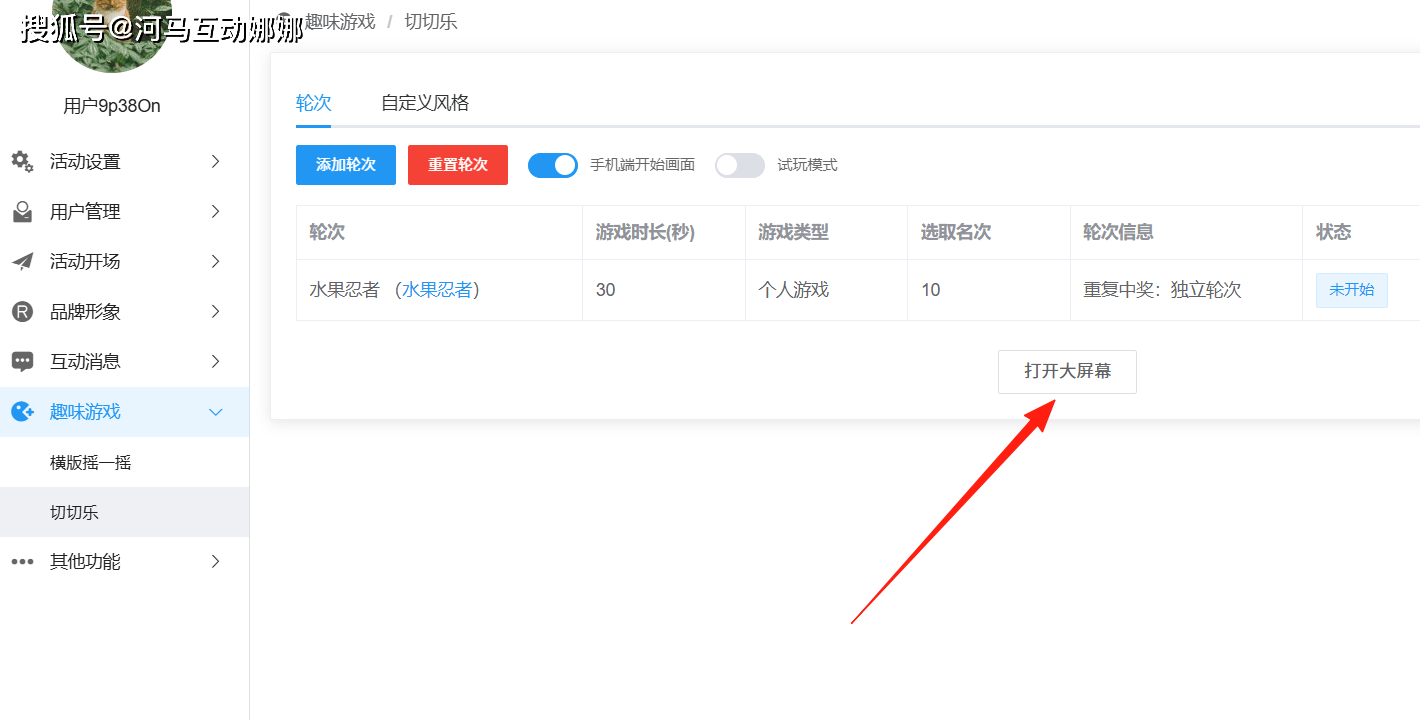The height and width of the screenshot is (720, 1420).
Task: Toggle the 未开始 status badge
Action: point(1351,290)
